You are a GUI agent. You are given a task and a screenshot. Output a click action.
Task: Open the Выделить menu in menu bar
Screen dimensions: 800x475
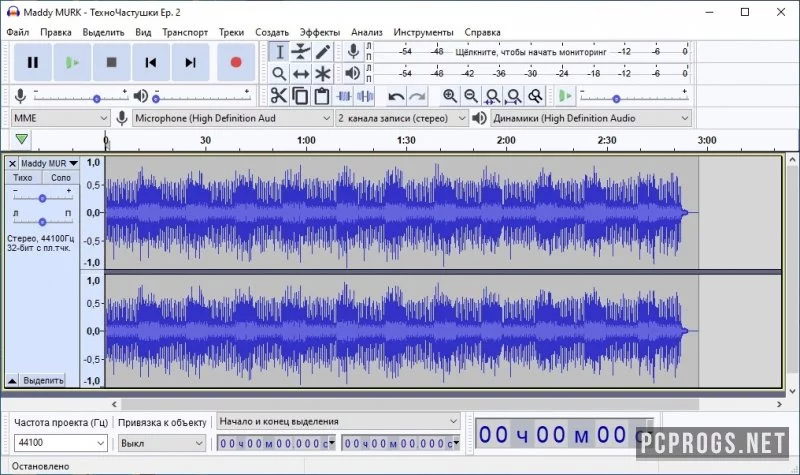104,32
